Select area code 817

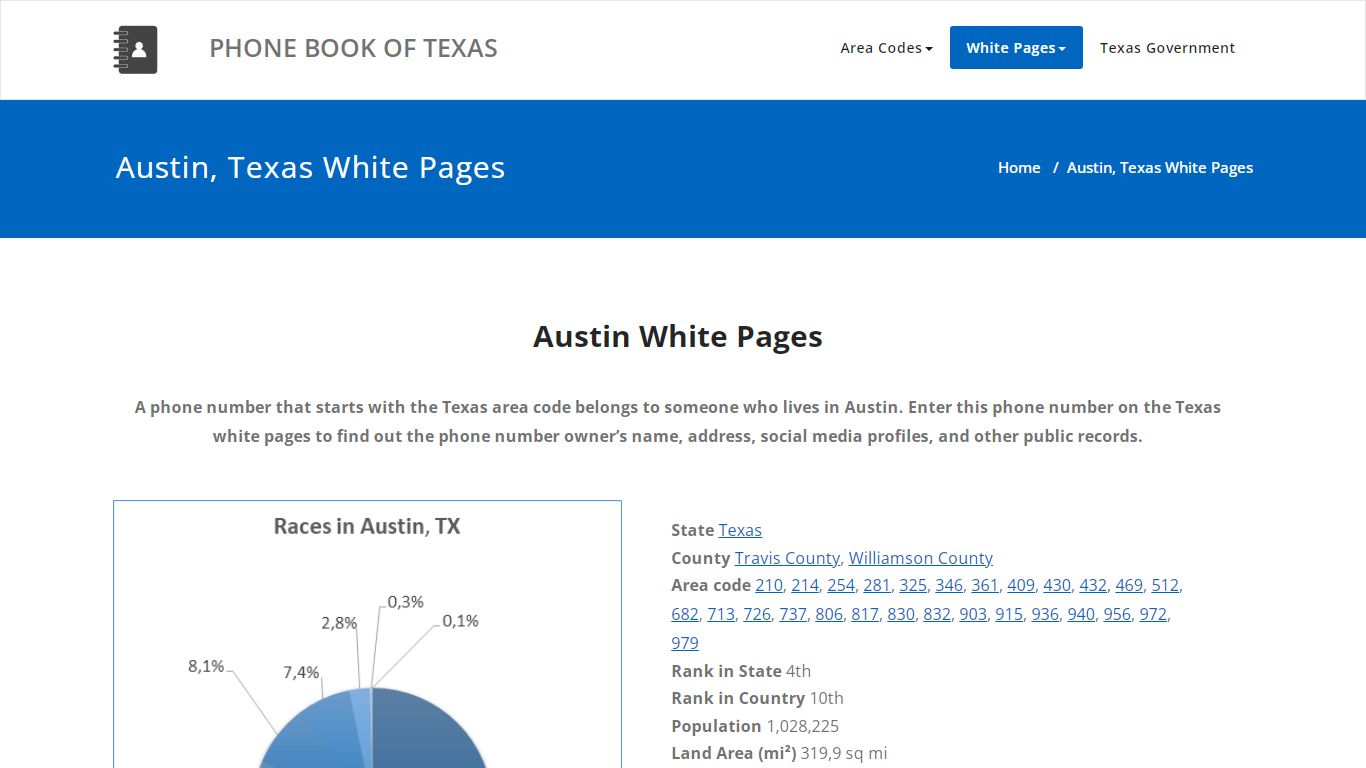click(x=865, y=614)
